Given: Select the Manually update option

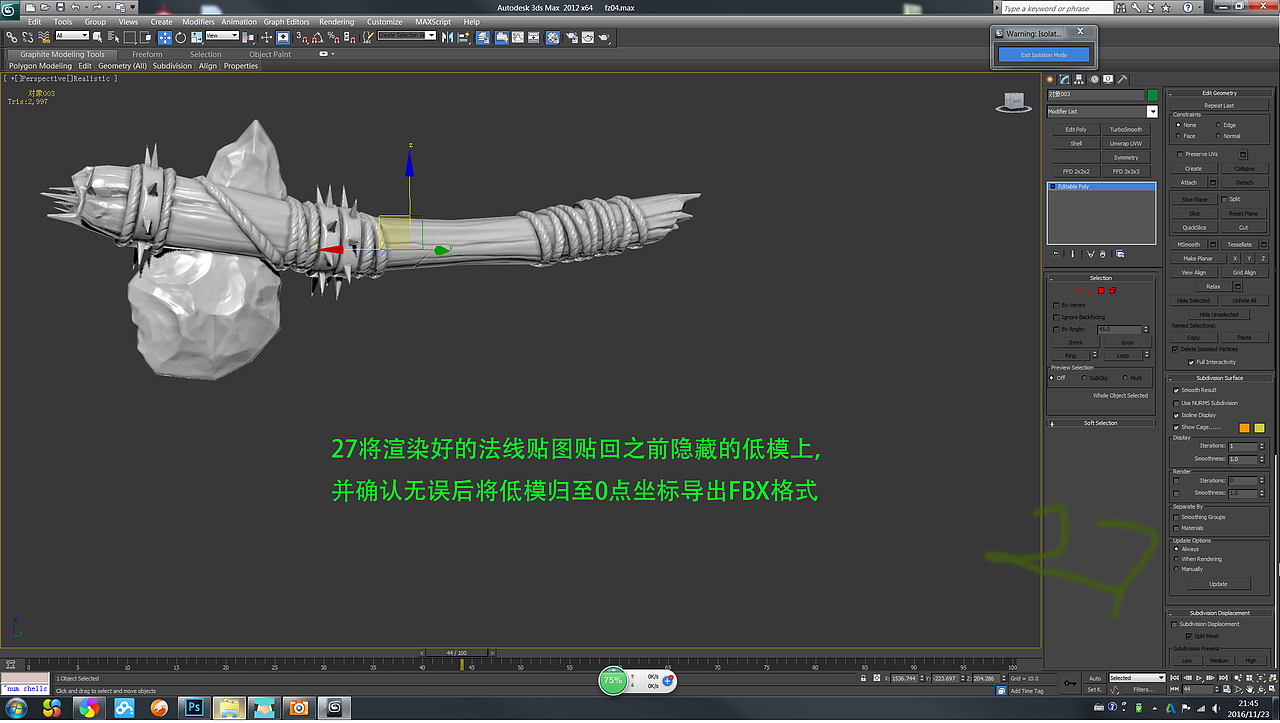Looking at the screenshot, I should click(x=1177, y=569).
